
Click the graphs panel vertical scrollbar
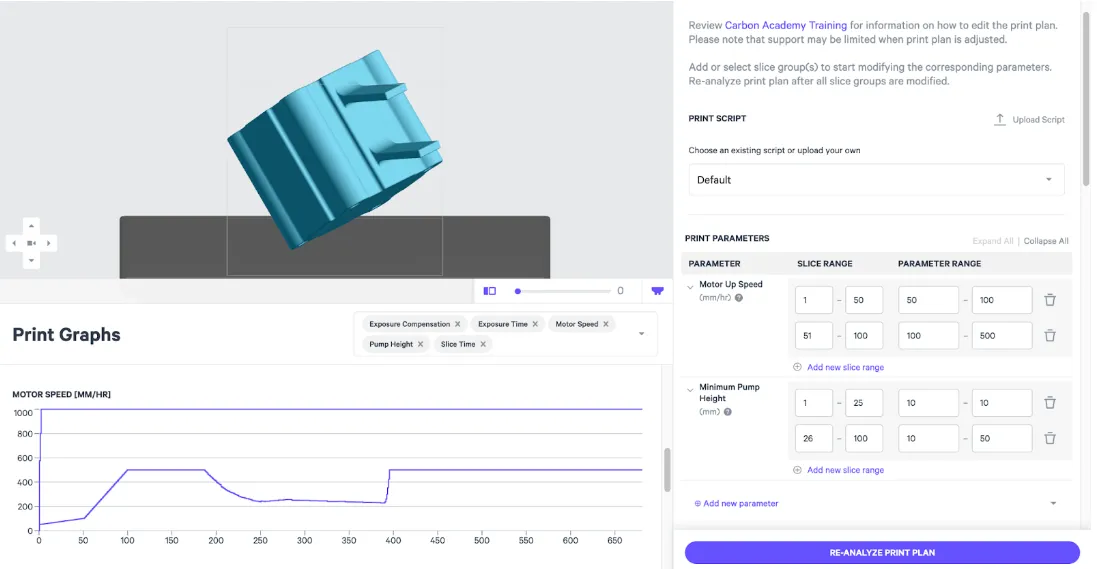(667, 470)
